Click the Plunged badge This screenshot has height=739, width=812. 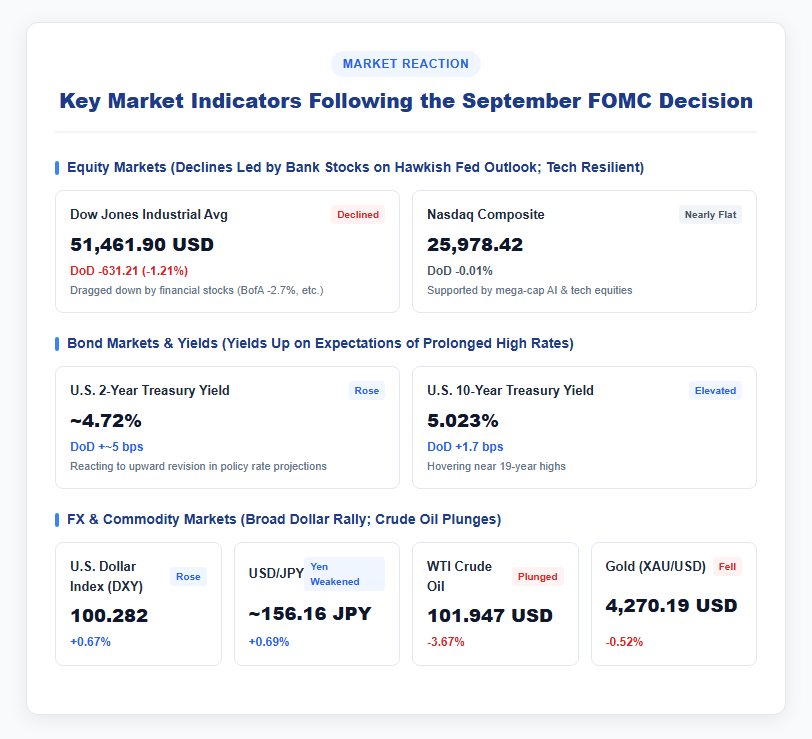(538, 576)
